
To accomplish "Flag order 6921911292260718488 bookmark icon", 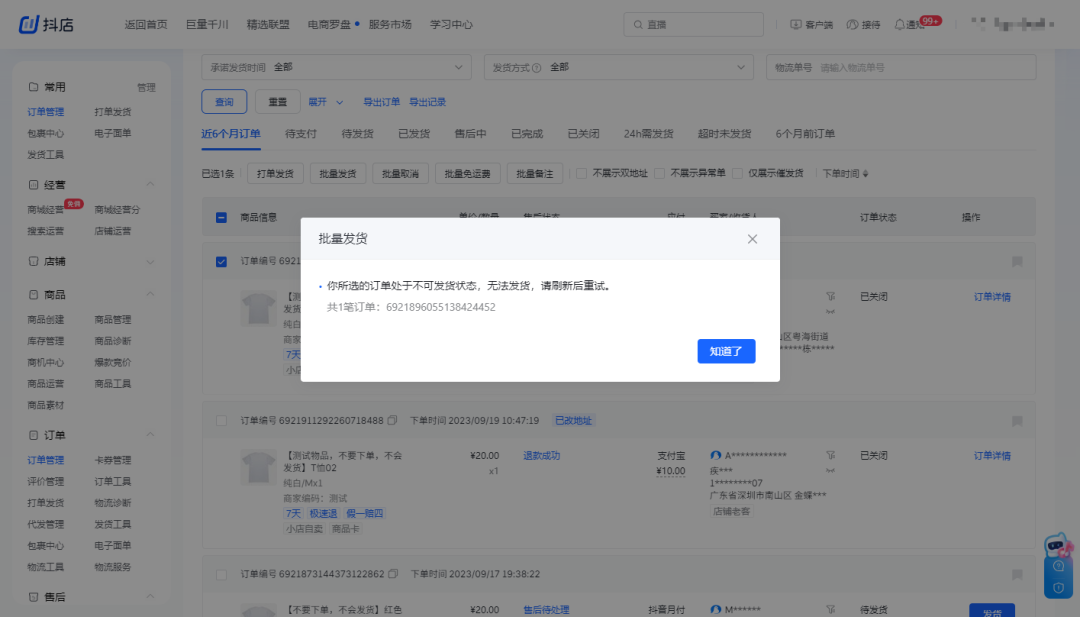I will tap(1017, 421).
